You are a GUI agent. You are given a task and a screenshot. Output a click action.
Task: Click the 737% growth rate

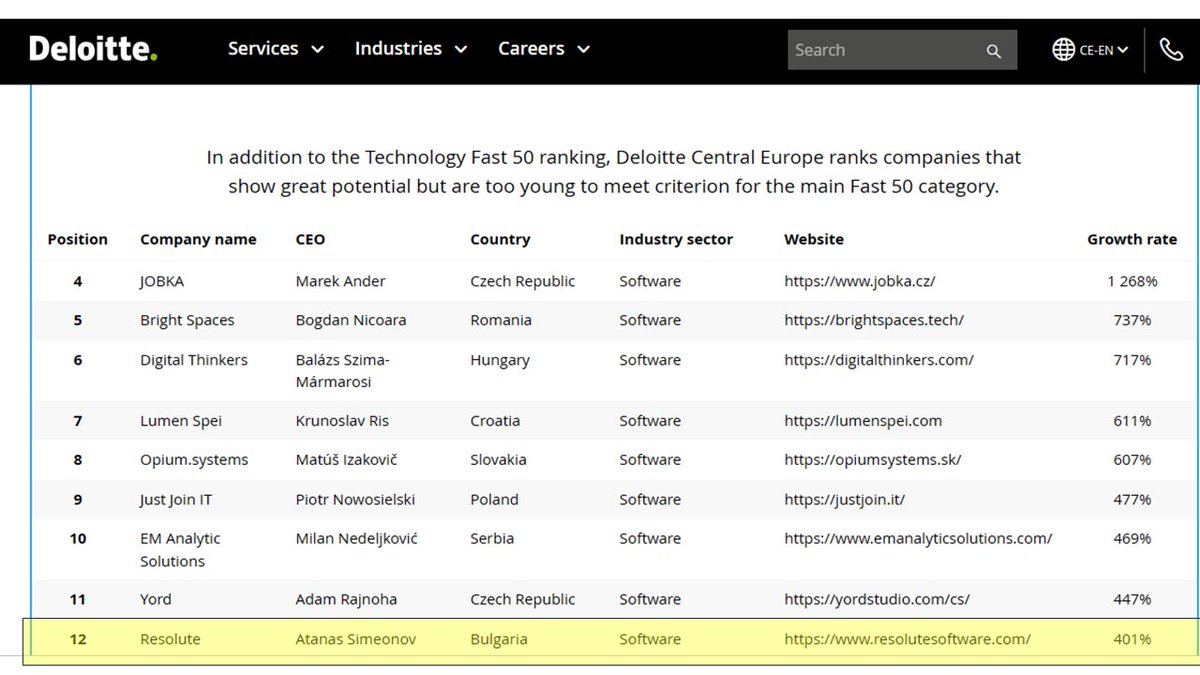pos(1132,321)
